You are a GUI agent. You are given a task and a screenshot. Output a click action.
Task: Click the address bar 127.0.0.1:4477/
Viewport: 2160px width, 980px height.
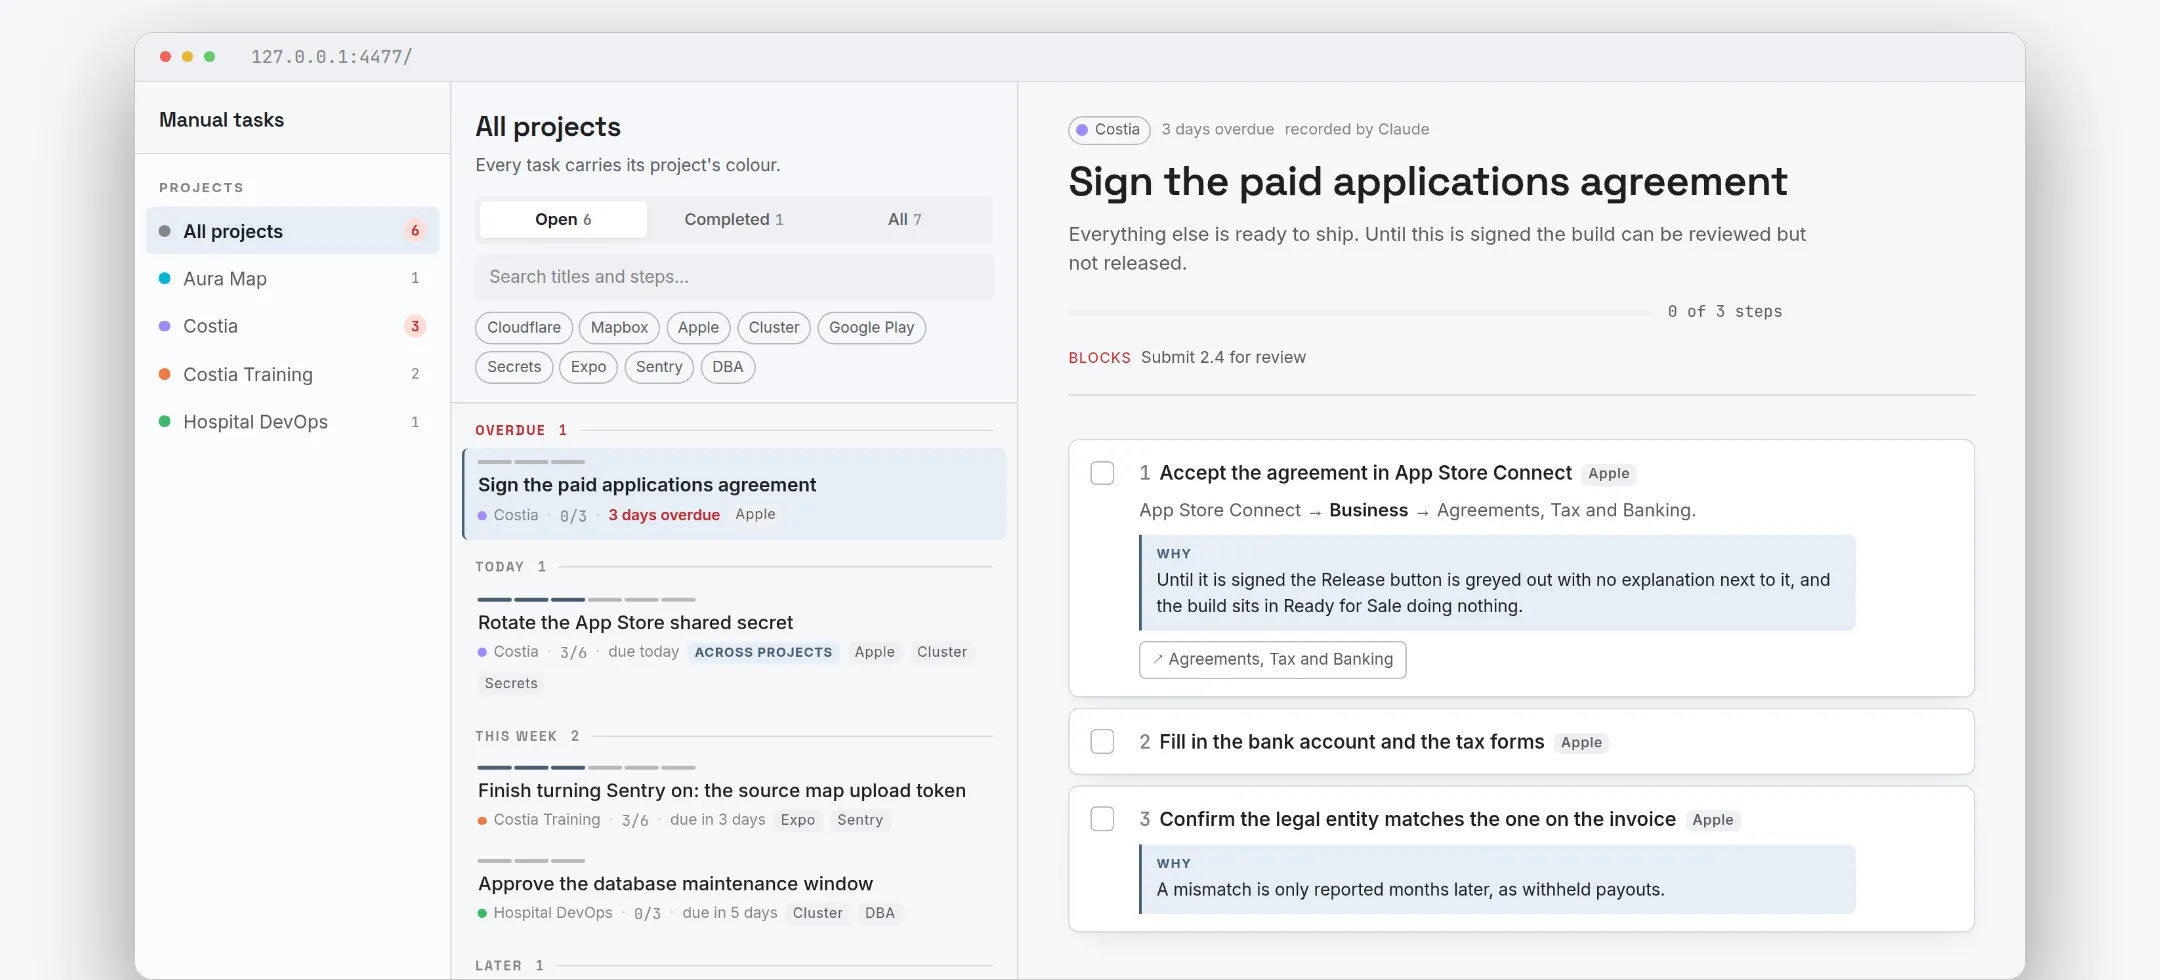pyautogui.click(x=331, y=57)
